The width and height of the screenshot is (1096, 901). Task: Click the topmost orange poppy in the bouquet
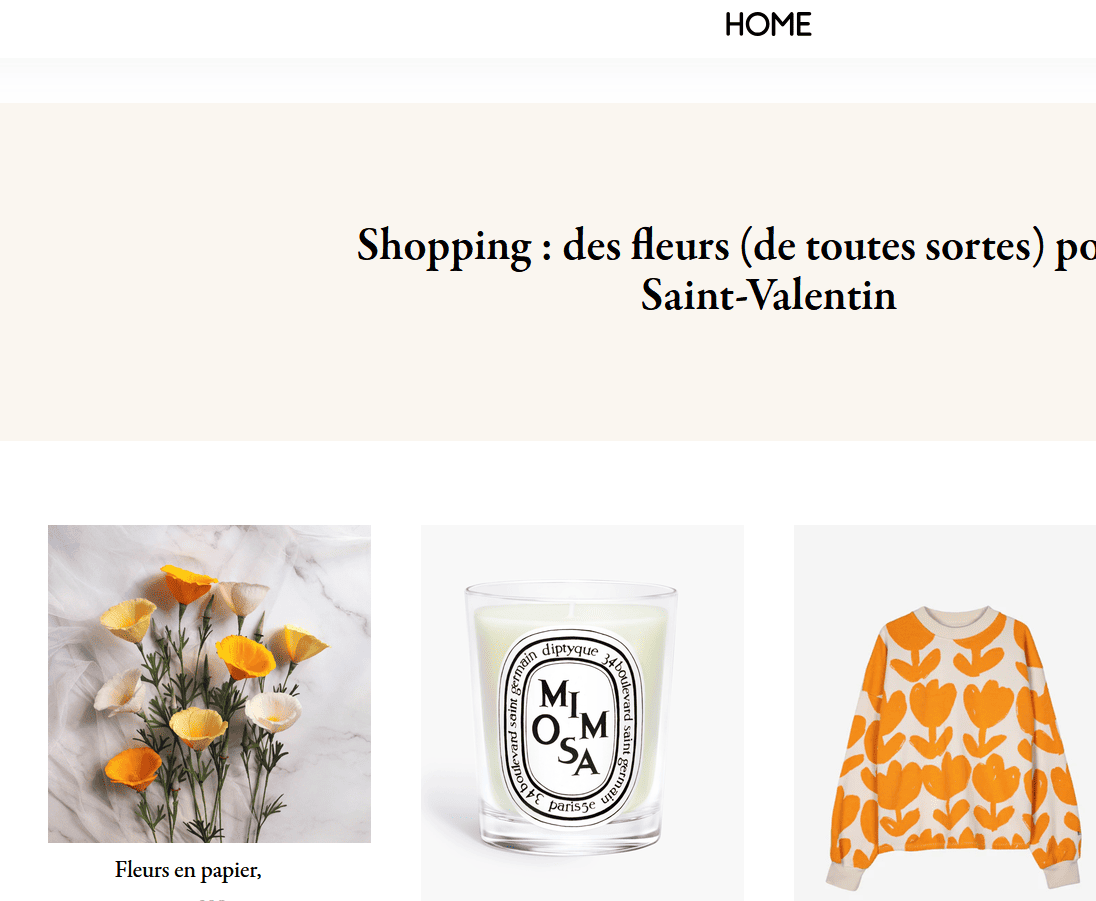[x=188, y=583]
